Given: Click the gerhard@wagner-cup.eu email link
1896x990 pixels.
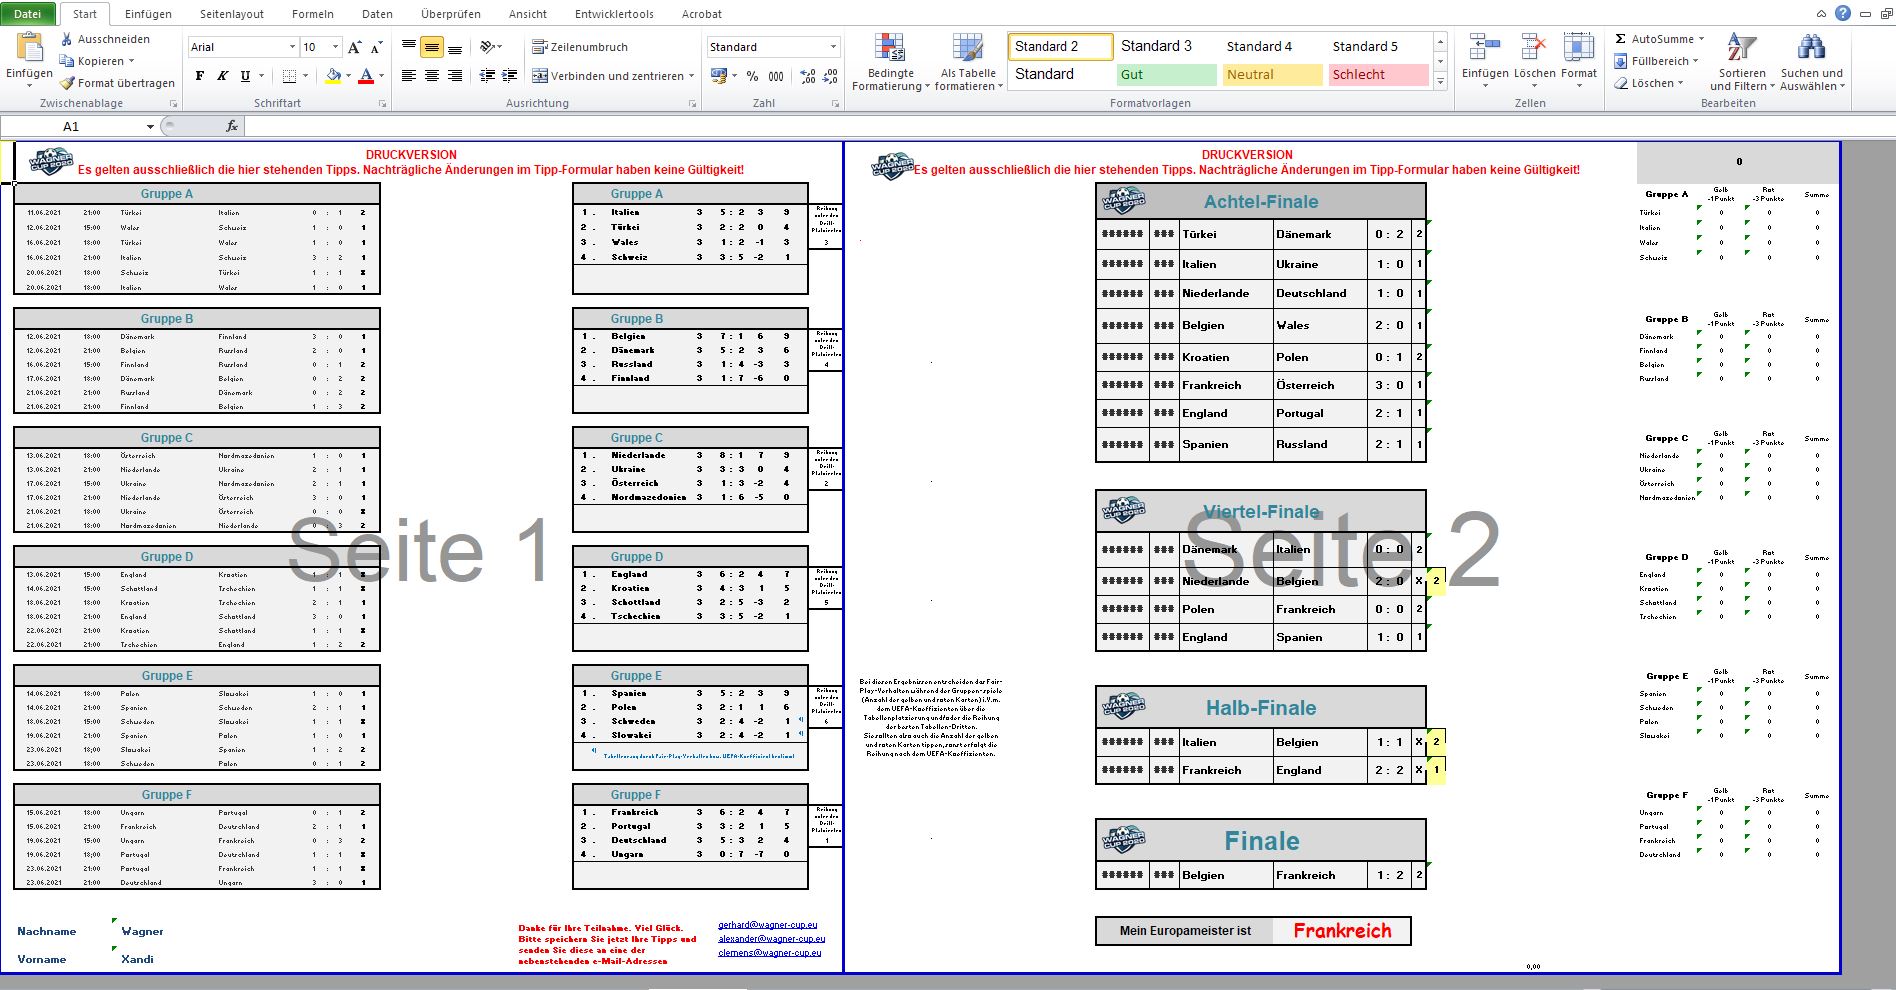Looking at the screenshot, I should tap(767, 925).
